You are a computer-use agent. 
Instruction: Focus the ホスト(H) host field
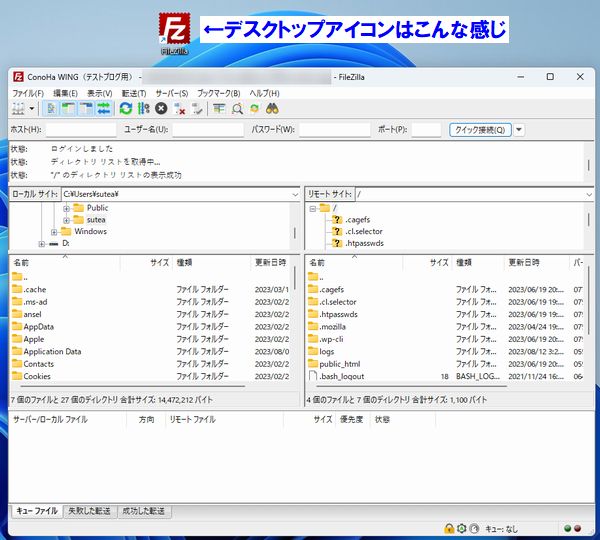click(x=81, y=130)
